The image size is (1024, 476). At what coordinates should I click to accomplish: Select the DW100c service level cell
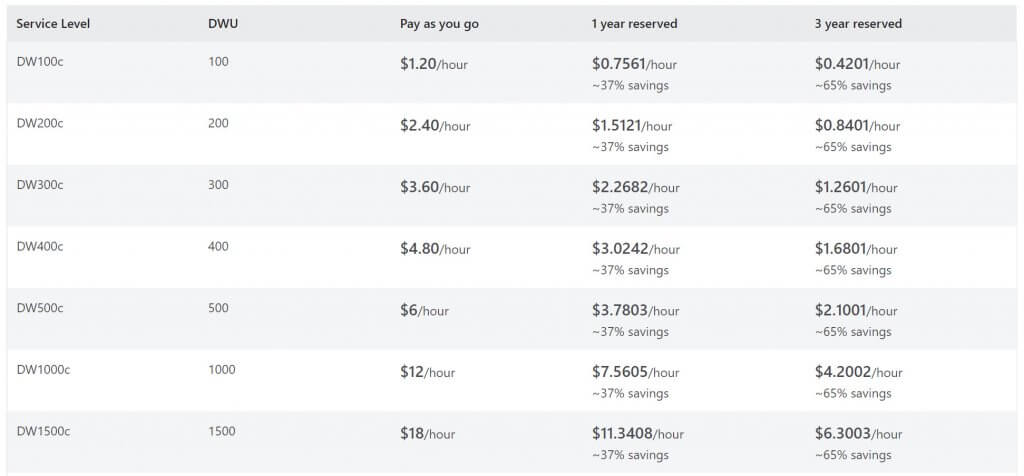[x=40, y=62]
